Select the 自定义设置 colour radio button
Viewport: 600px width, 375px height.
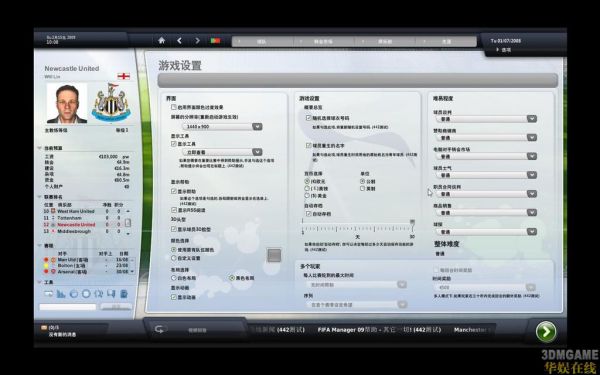(x=174, y=258)
